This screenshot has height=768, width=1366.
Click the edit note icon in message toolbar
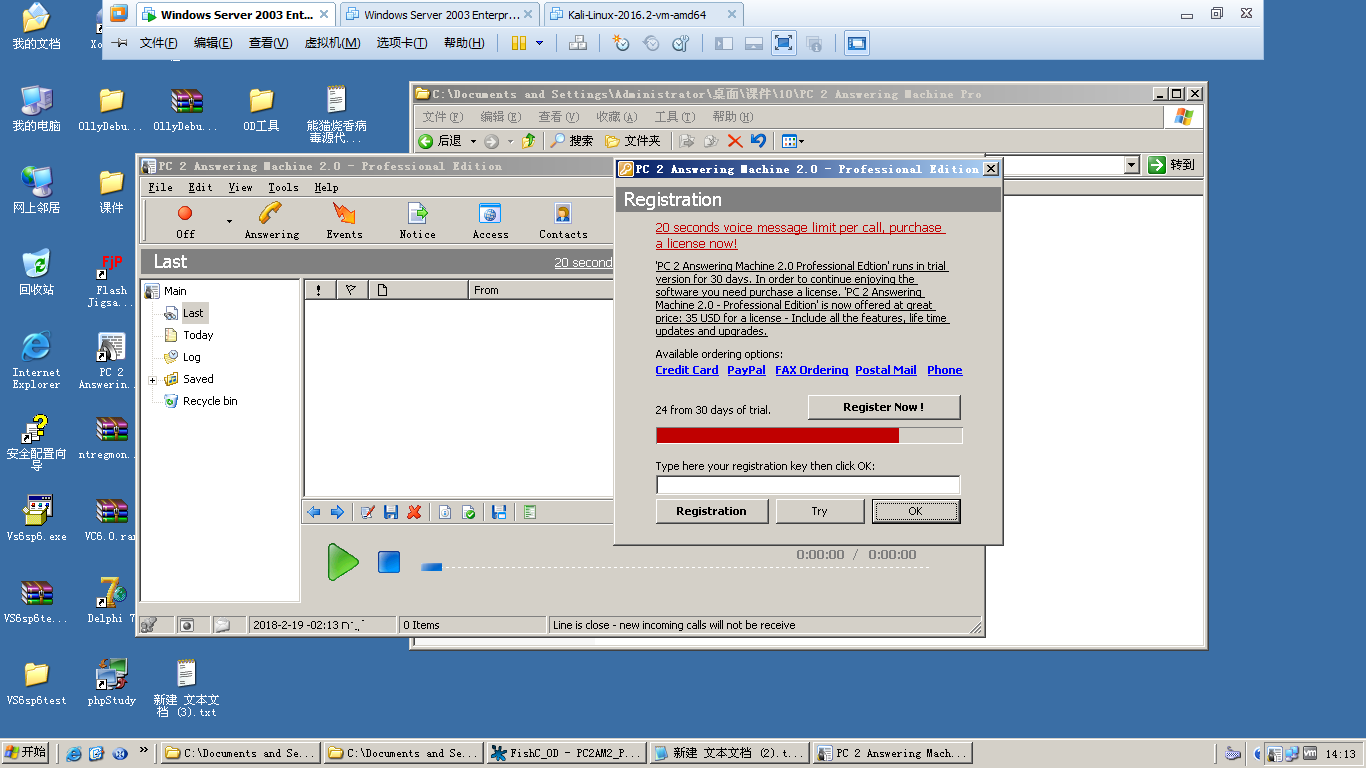[x=367, y=512]
